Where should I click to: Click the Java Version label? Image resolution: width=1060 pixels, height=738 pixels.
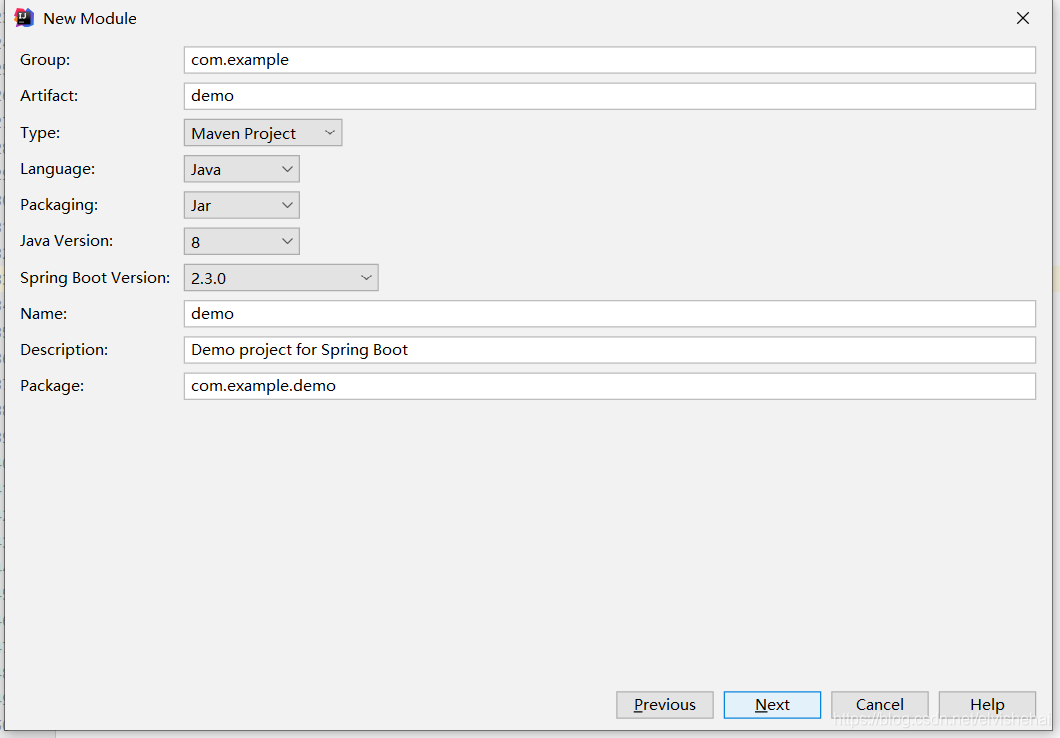click(x=66, y=241)
